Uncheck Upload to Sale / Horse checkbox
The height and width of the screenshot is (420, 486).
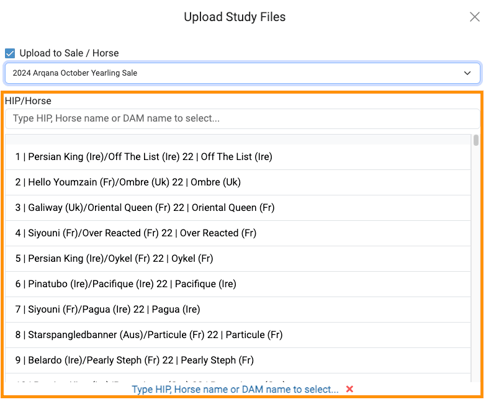(10, 53)
